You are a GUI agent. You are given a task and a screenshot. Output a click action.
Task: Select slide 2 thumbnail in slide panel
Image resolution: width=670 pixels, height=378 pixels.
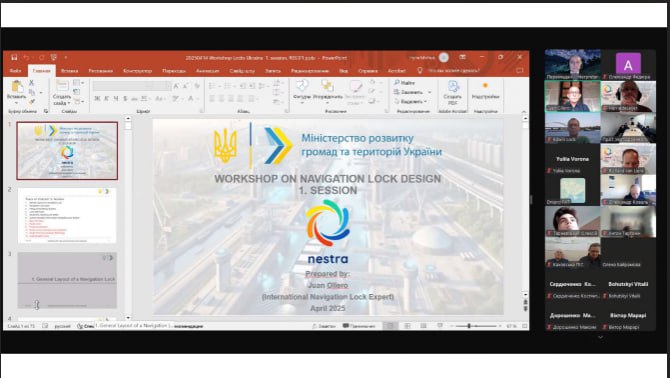pos(67,216)
